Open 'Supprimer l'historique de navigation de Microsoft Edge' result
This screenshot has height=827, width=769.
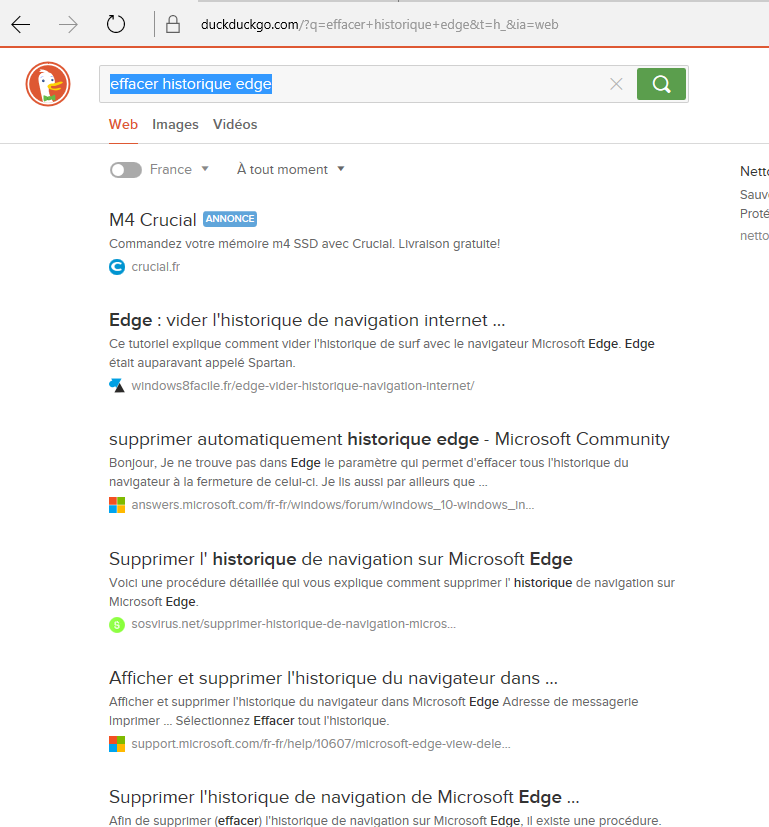coord(344,797)
